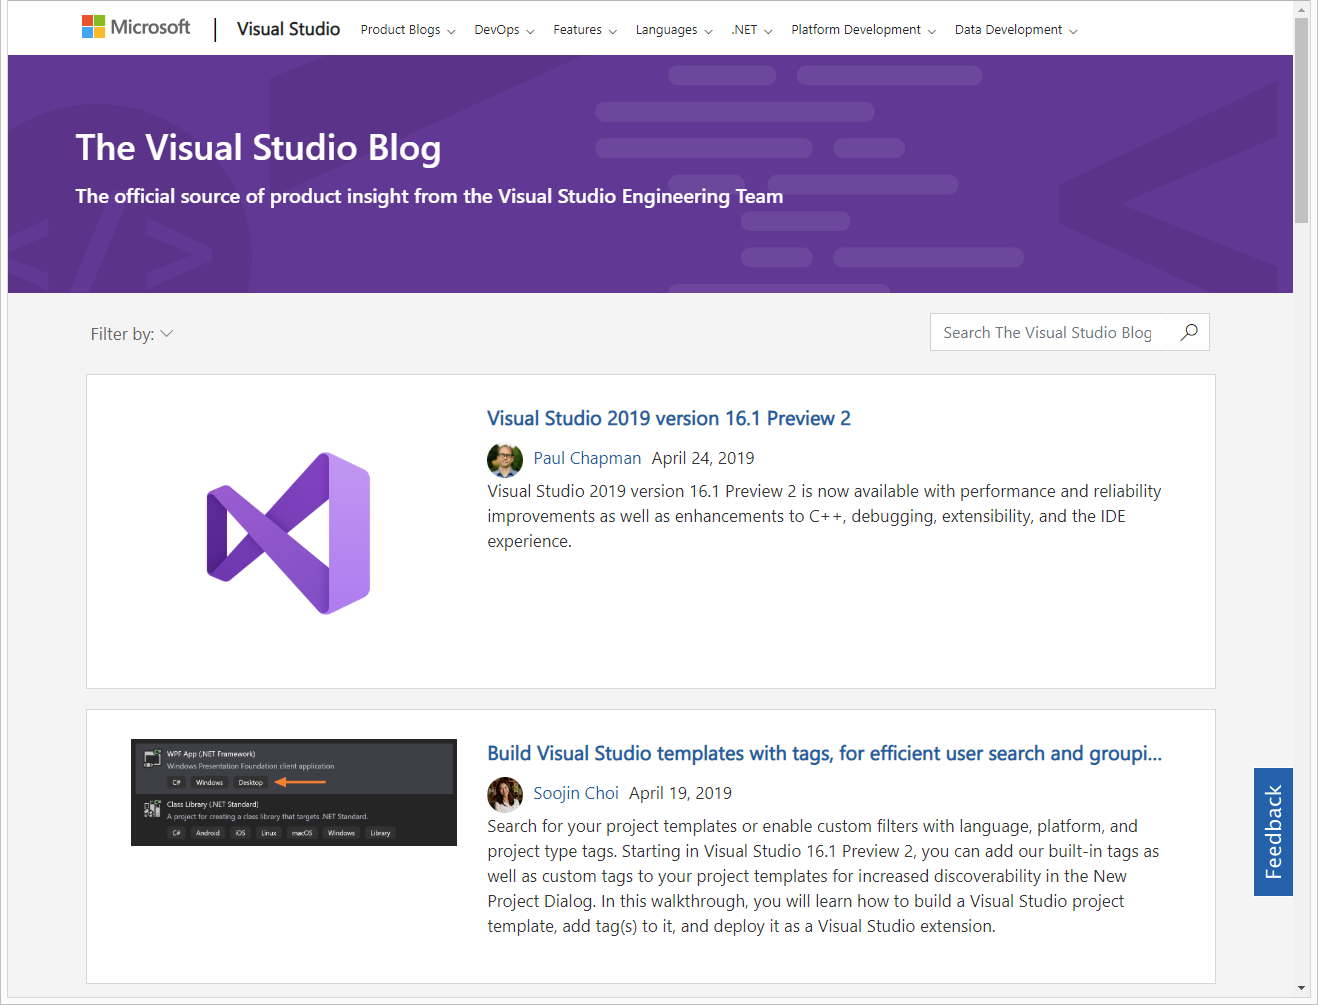
Task: Open the Data Development menu
Action: pyautogui.click(x=1015, y=30)
